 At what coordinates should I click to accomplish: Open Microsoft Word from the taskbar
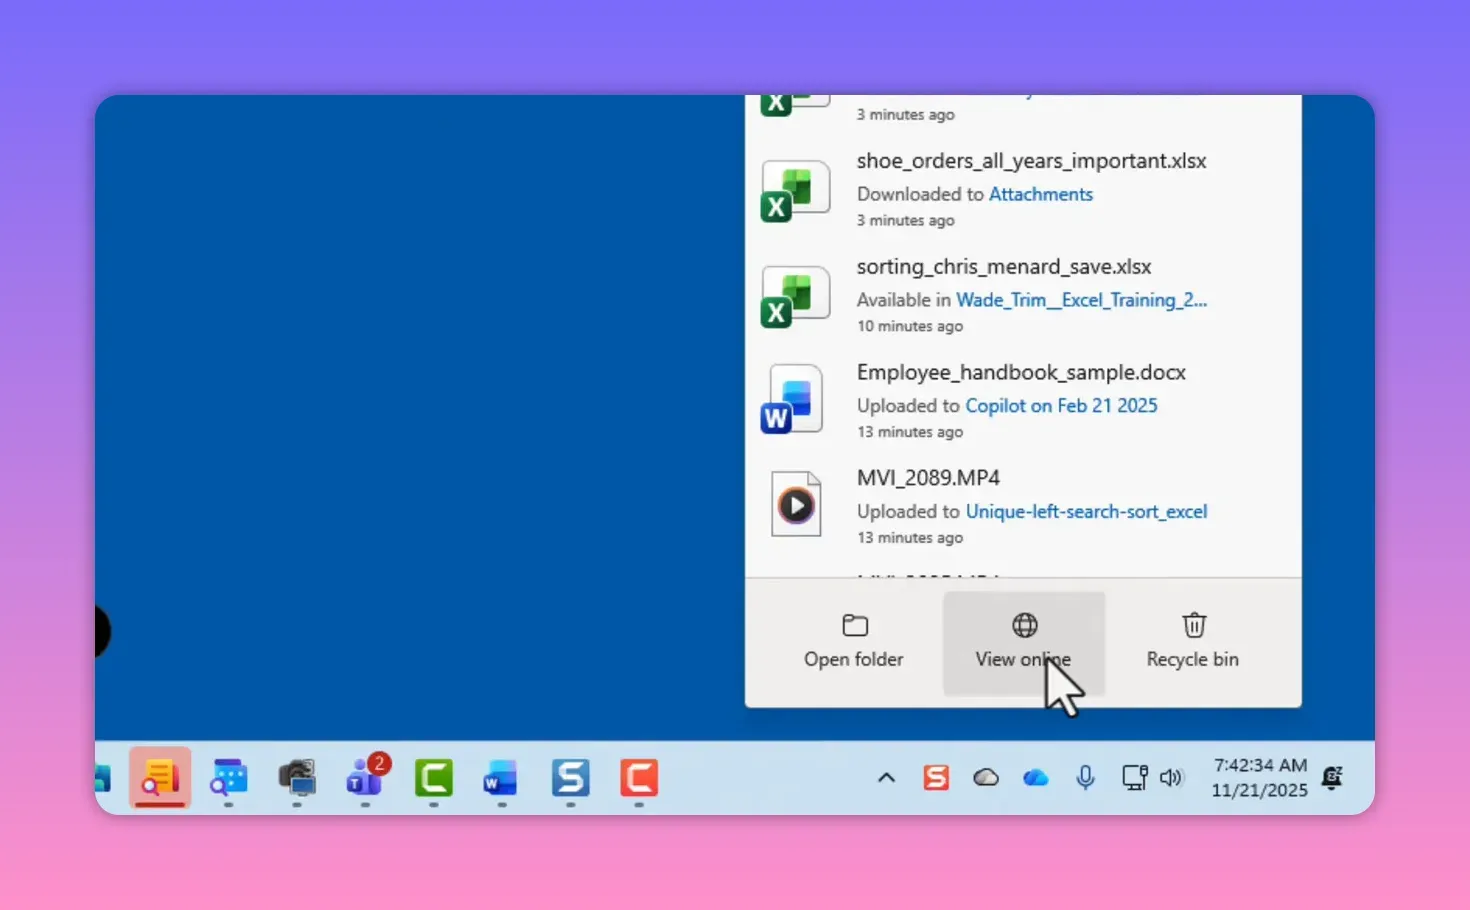point(500,780)
